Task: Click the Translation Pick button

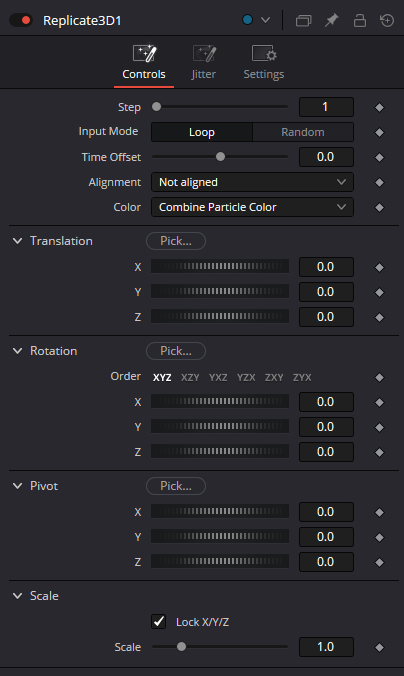Action: pos(176,241)
